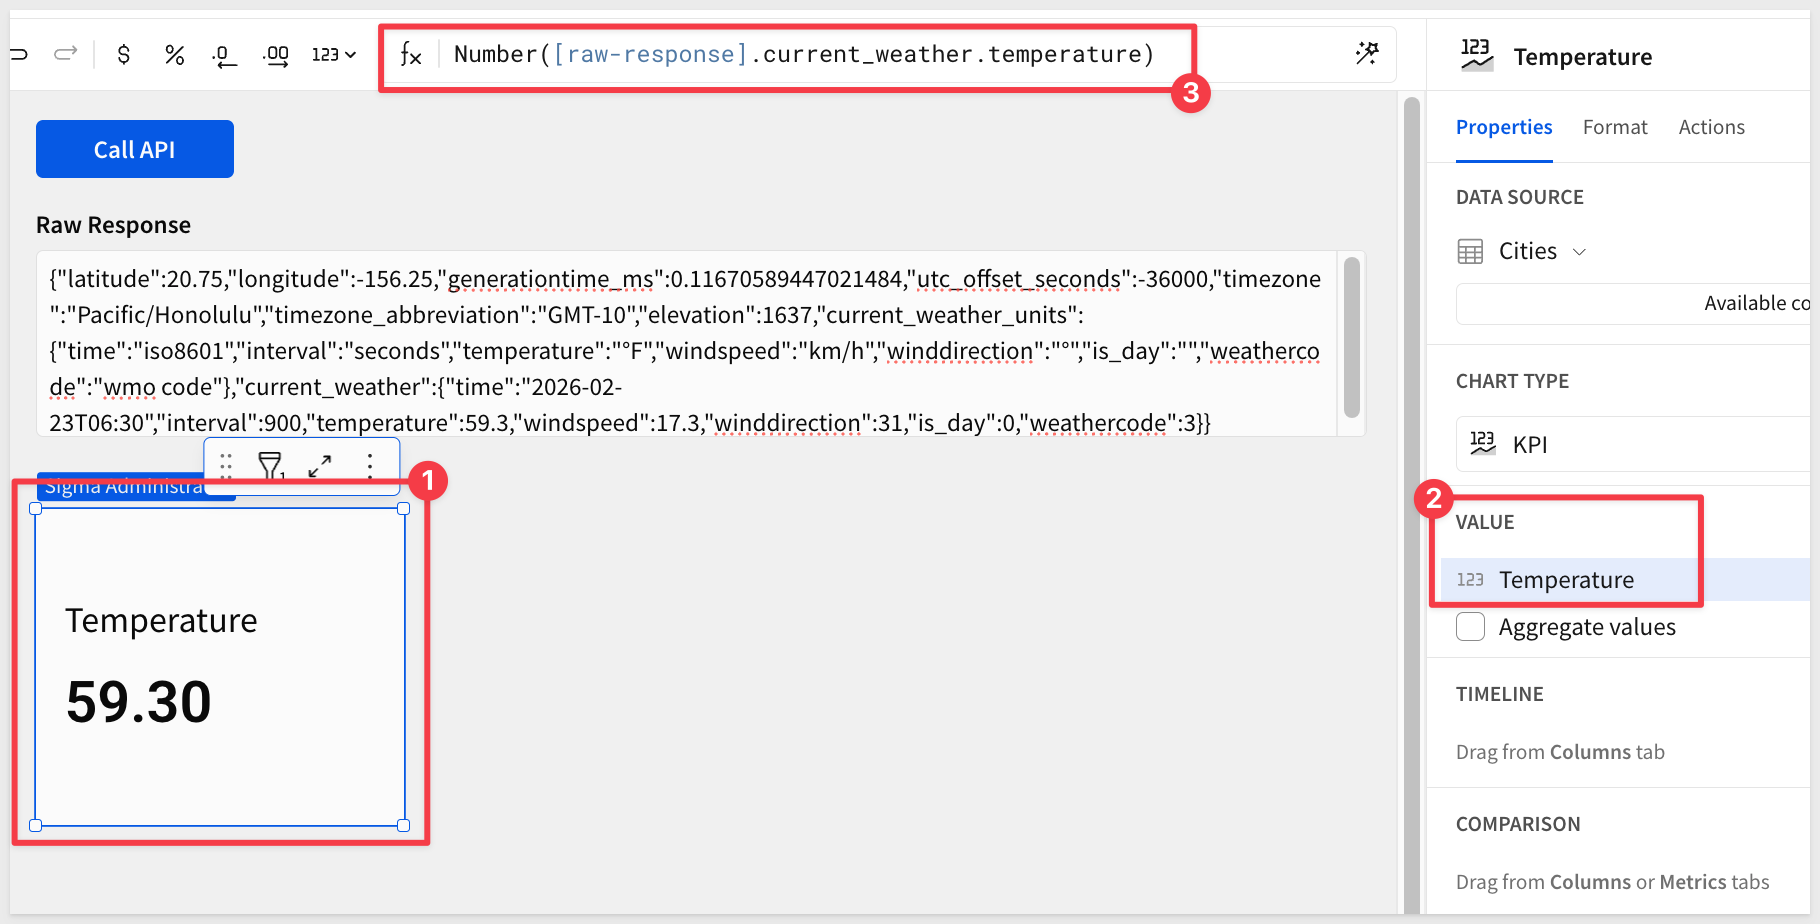Switch to the Format tab
The width and height of the screenshot is (1820, 924).
point(1614,127)
